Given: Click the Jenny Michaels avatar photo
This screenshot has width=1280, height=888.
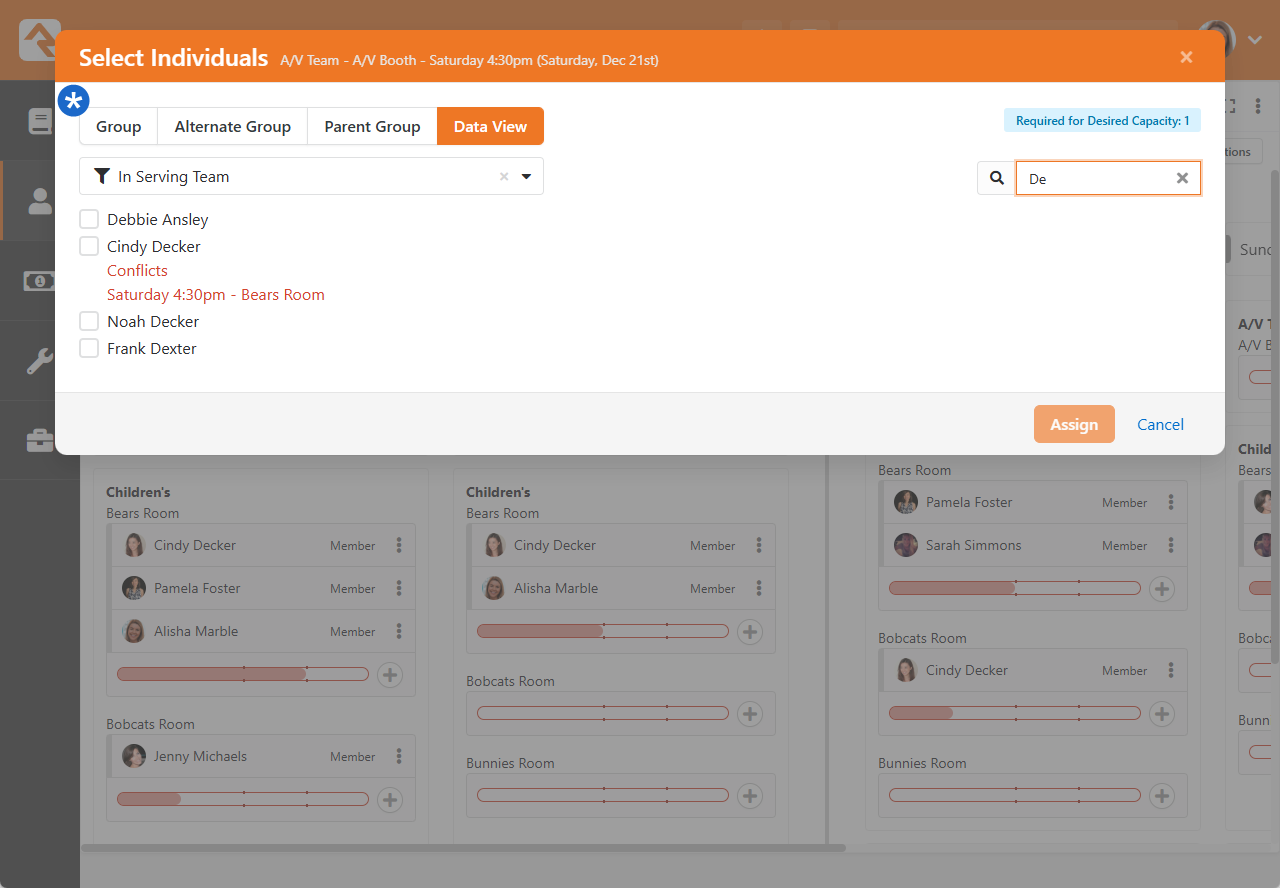Looking at the screenshot, I should 134,756.
